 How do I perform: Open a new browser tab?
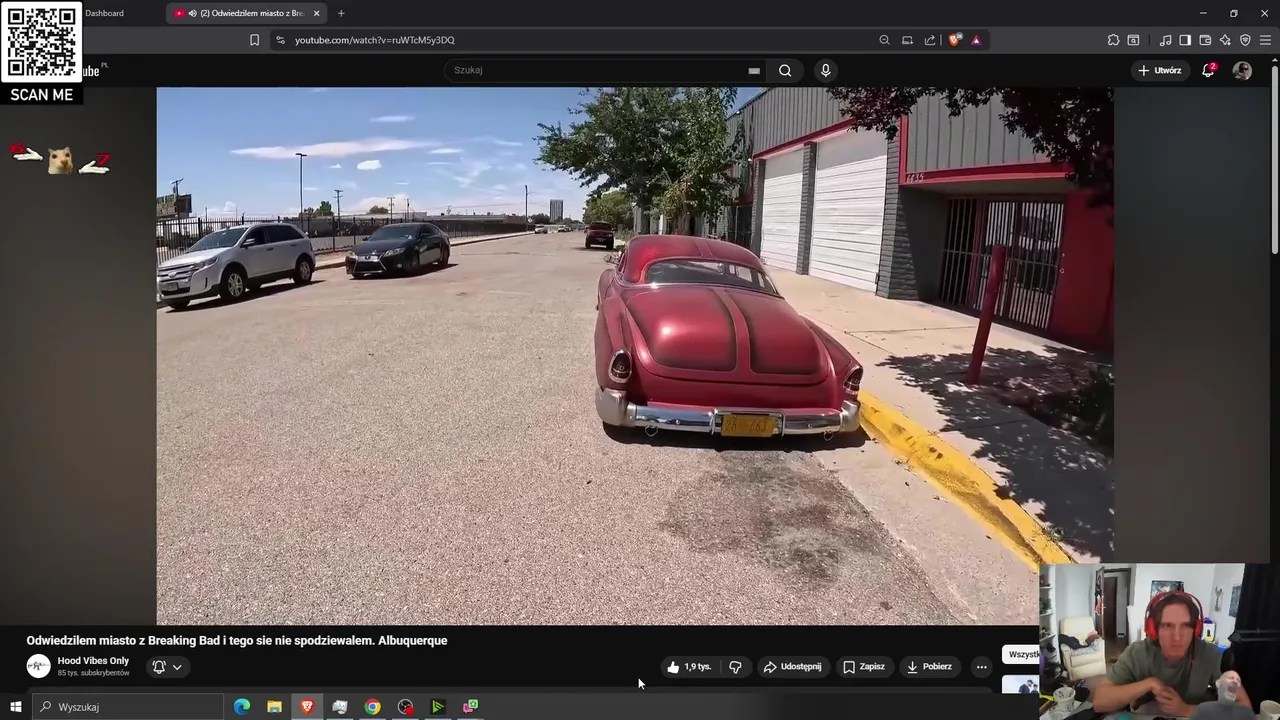tap(341, 13)
